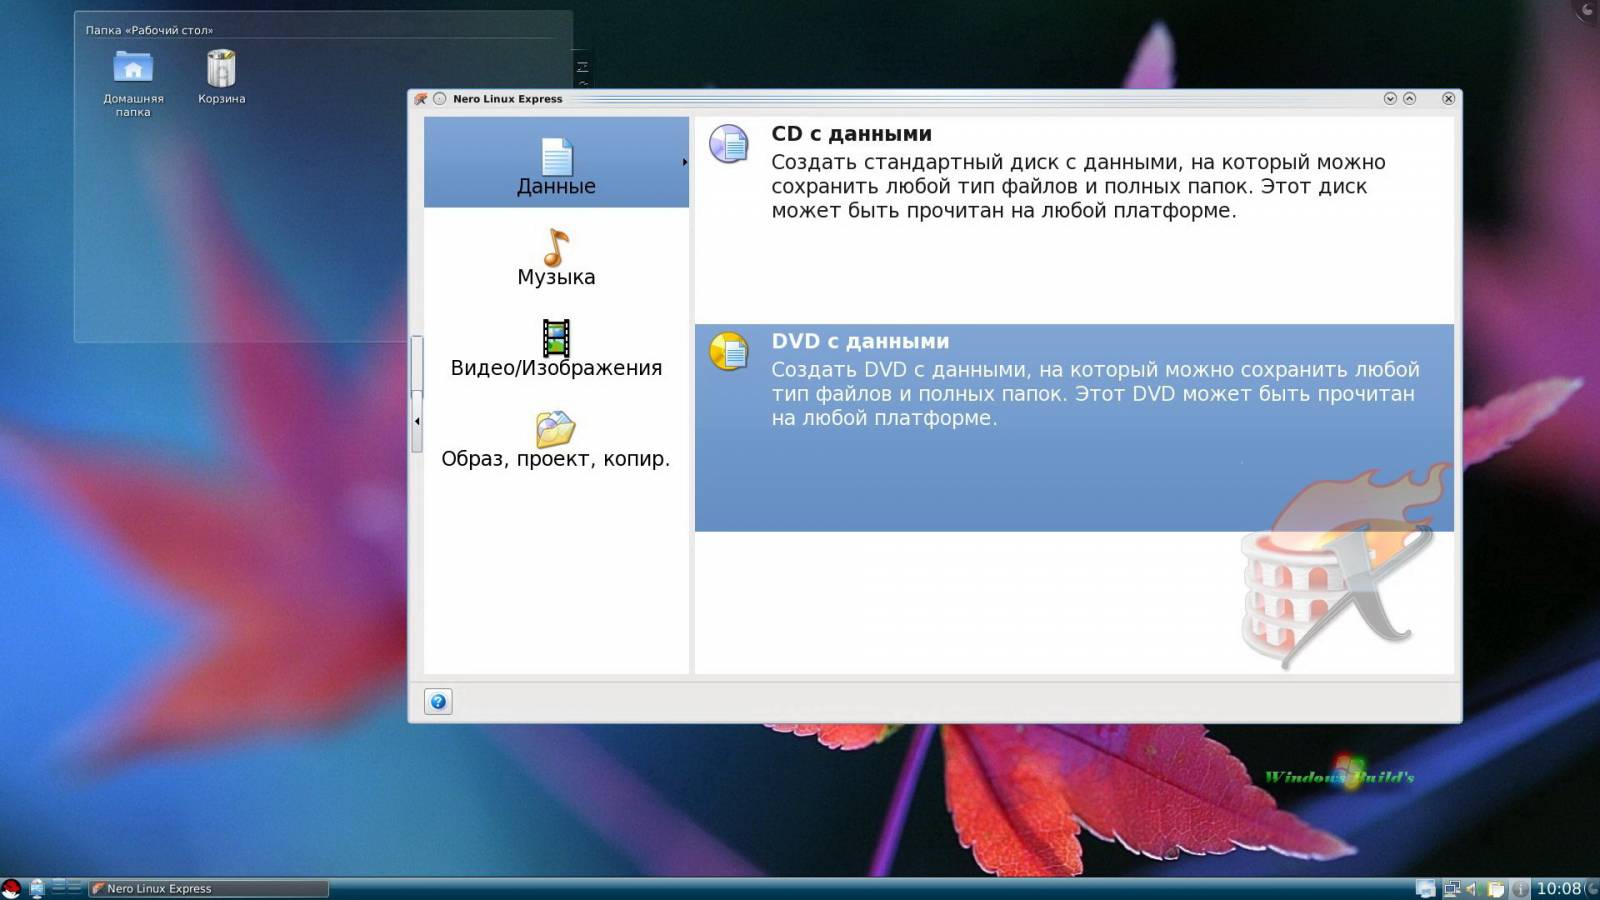Choose the Данные category label
Screen dimensions: 1600x900
click(x=556, y=186)
